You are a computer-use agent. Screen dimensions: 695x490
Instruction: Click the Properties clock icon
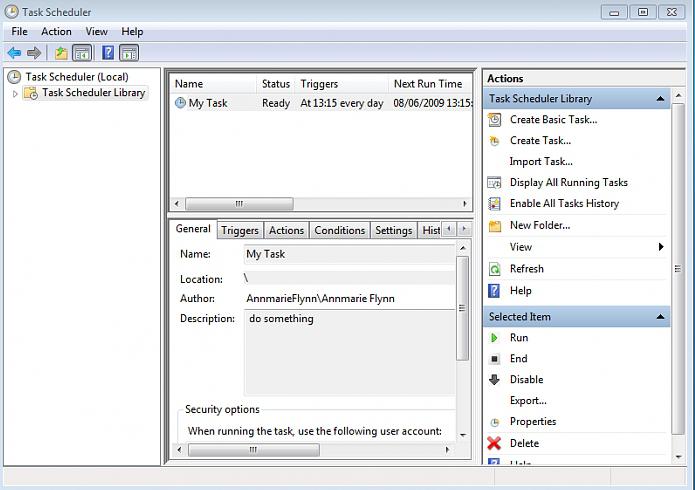click(x=495, y=422)
